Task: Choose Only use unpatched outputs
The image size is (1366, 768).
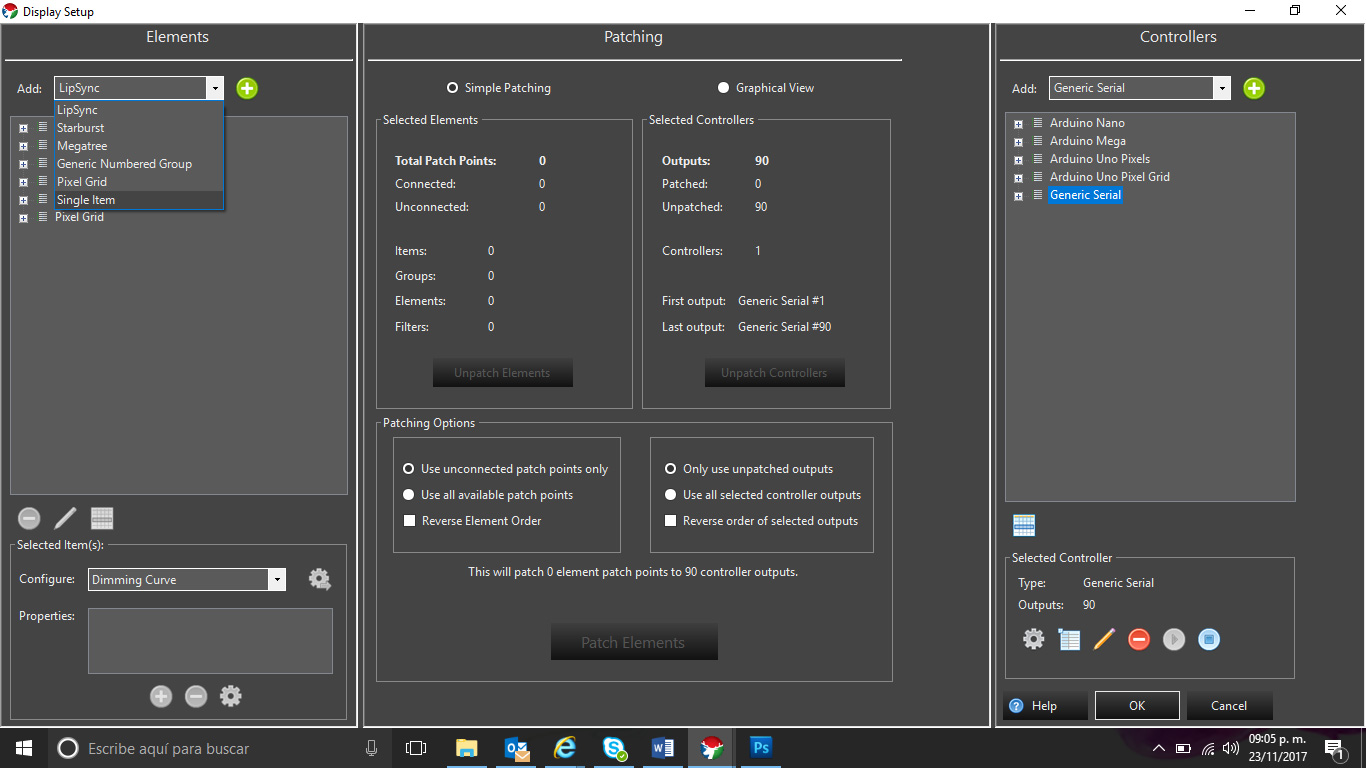Action: pyautogui.click(x=670, y=469)
